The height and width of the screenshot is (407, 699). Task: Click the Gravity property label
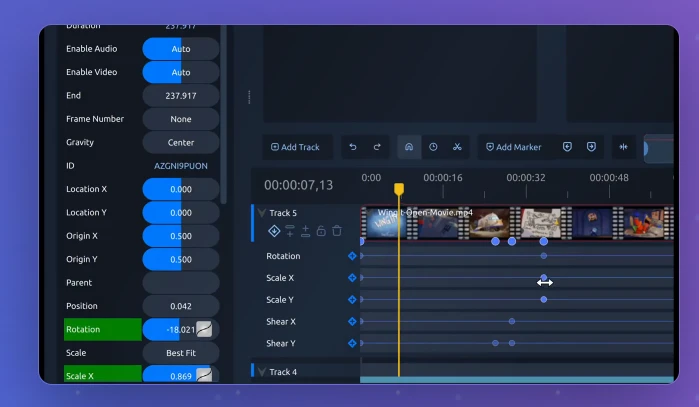(80, 143)
